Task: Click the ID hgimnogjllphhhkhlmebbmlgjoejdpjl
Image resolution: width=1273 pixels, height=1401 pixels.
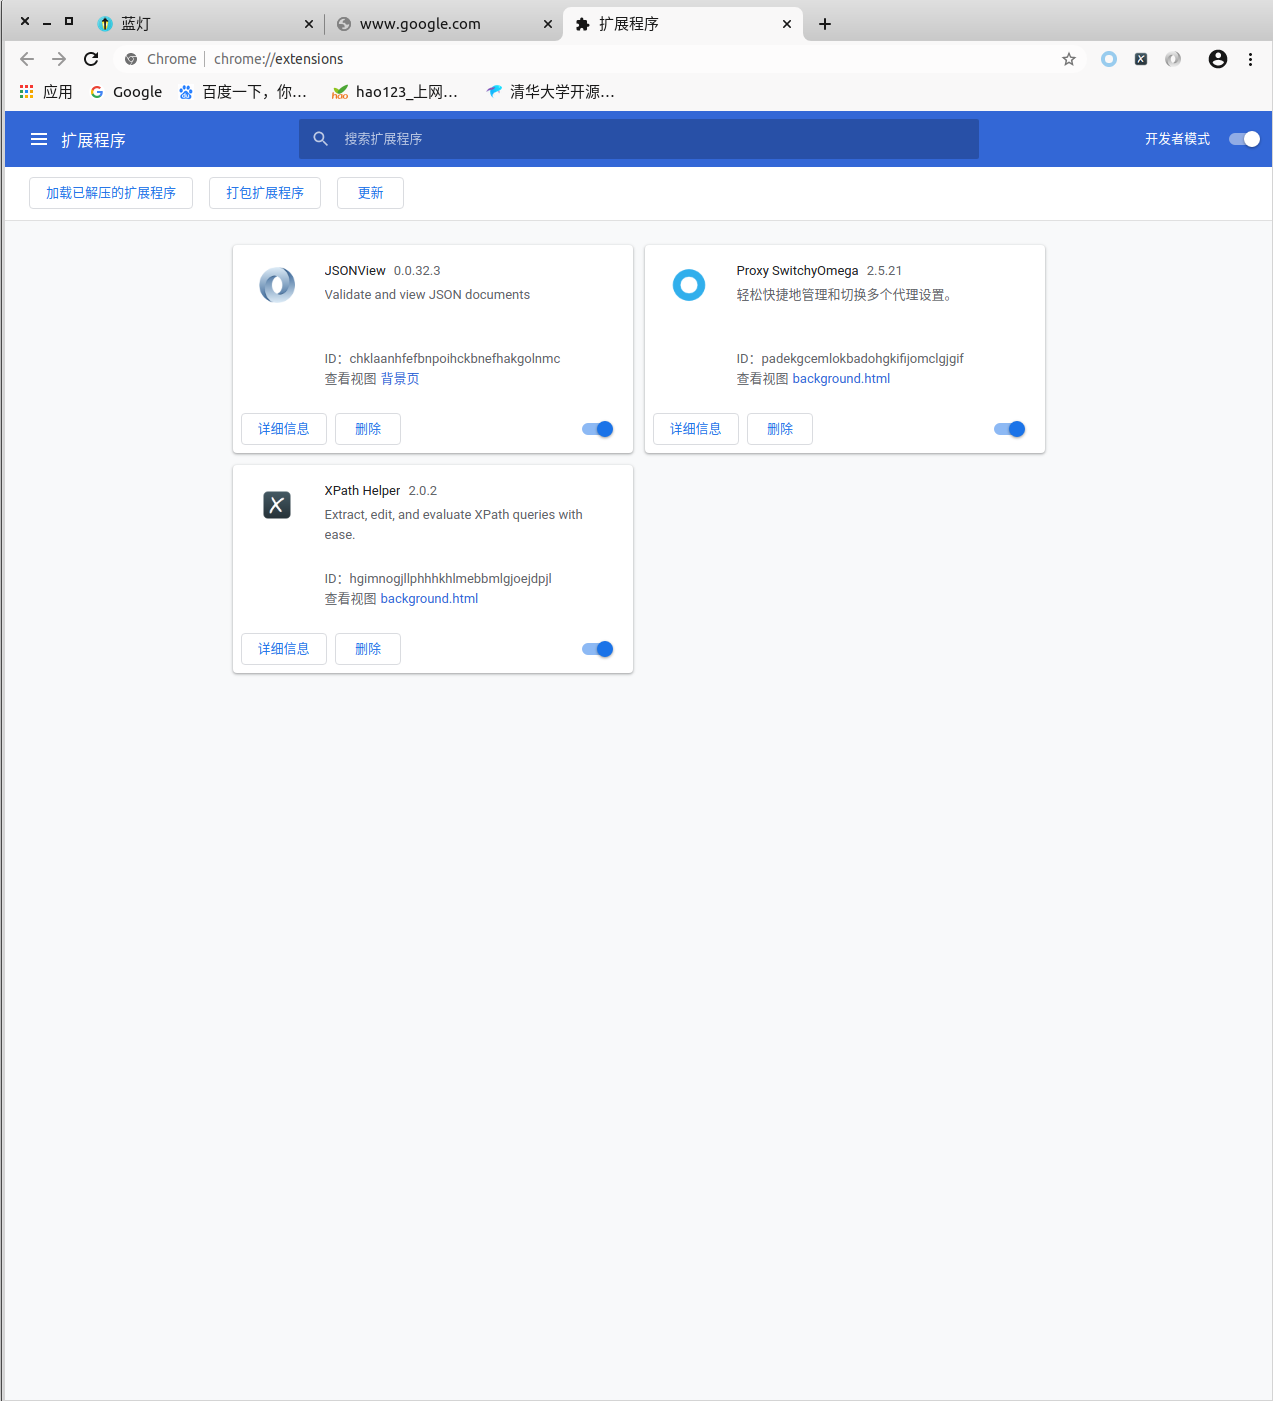Action: pyautogui.click(x=450, y=579)
